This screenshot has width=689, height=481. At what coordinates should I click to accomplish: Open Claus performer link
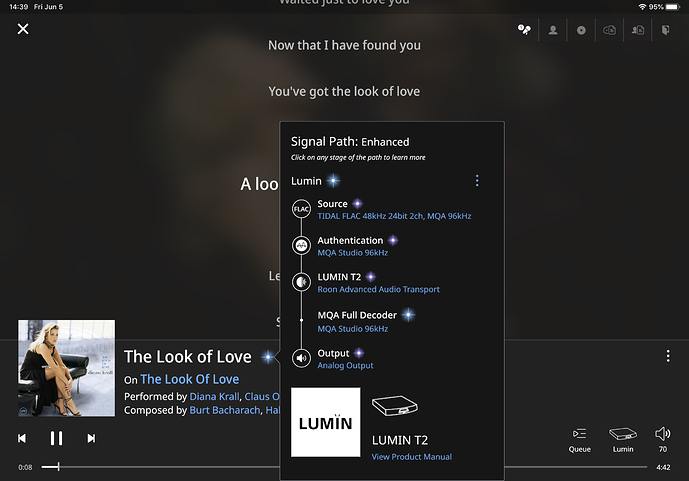point(262,397)
